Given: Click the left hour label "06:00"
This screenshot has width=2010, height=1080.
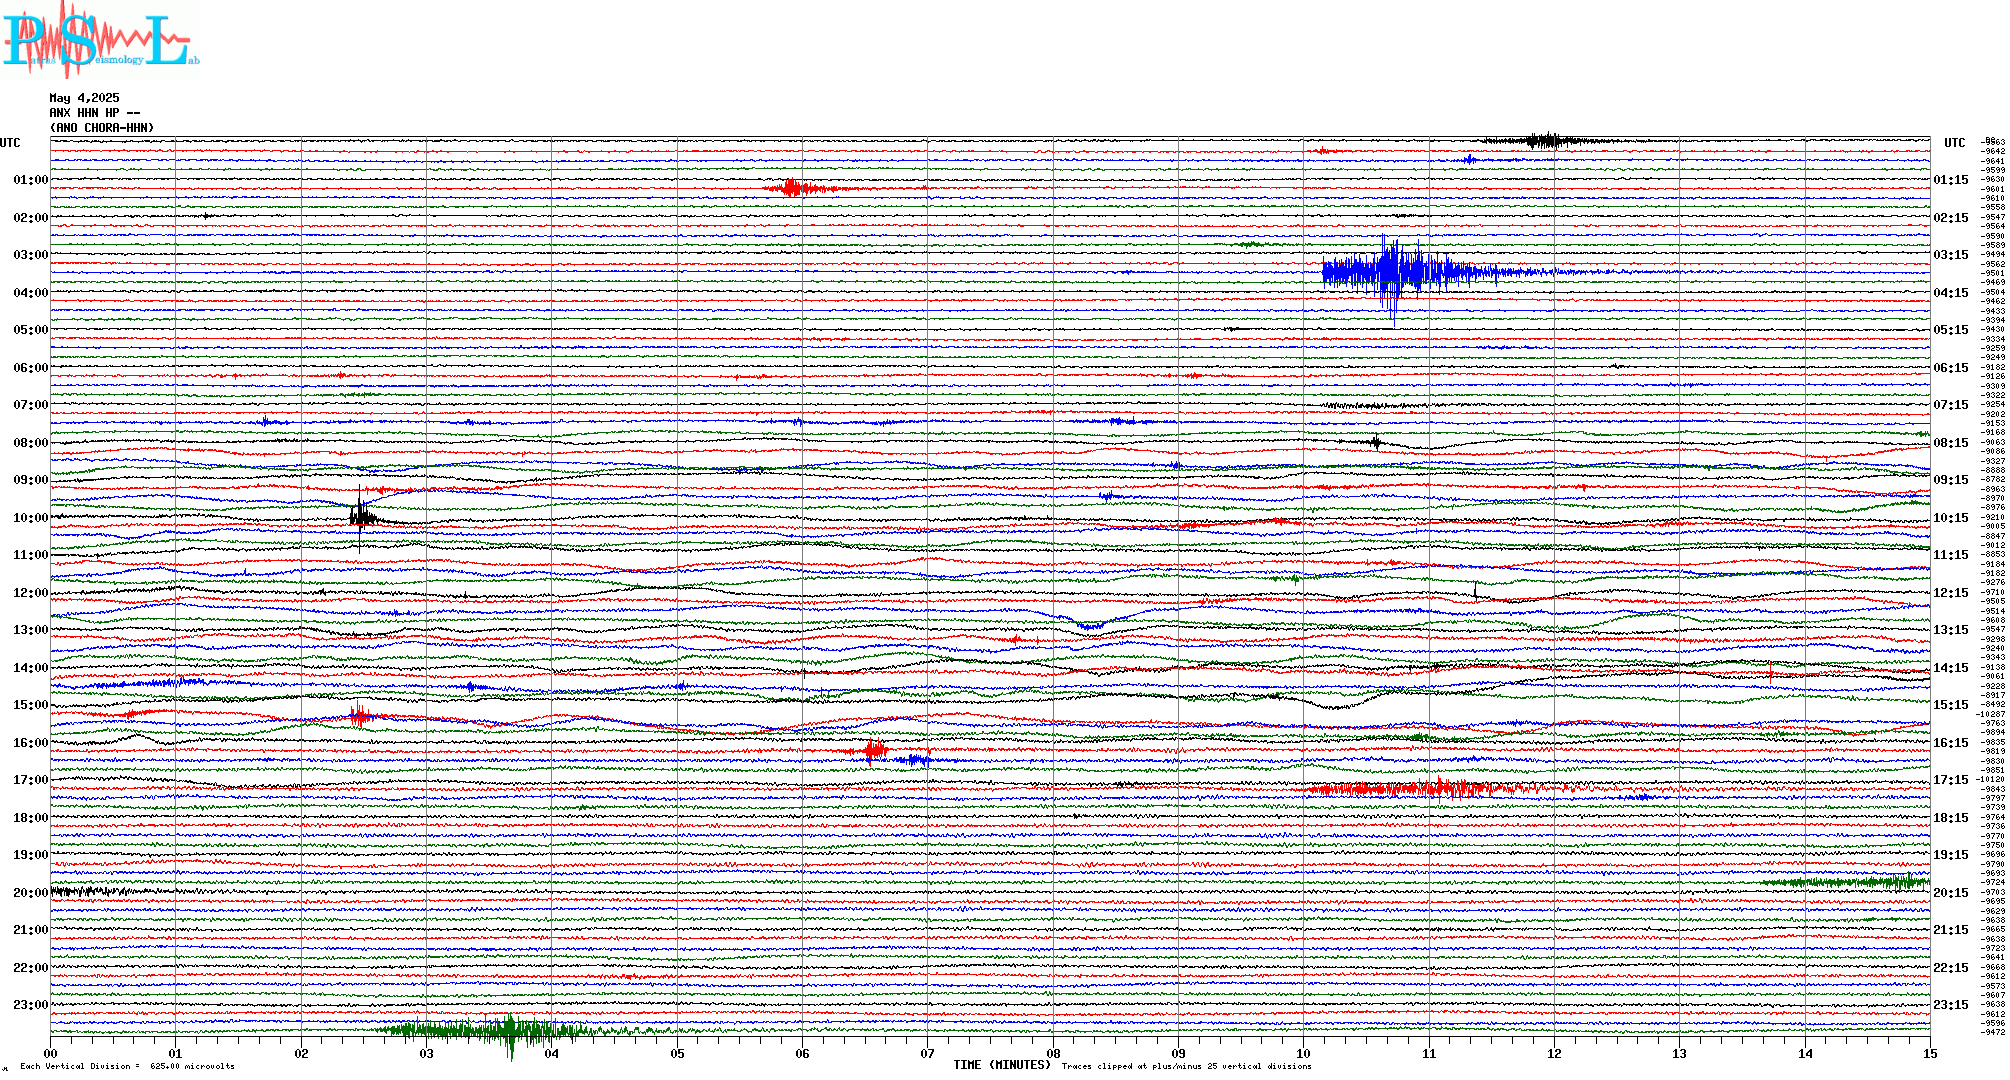Looking at the screenshot, I should 31,368.
